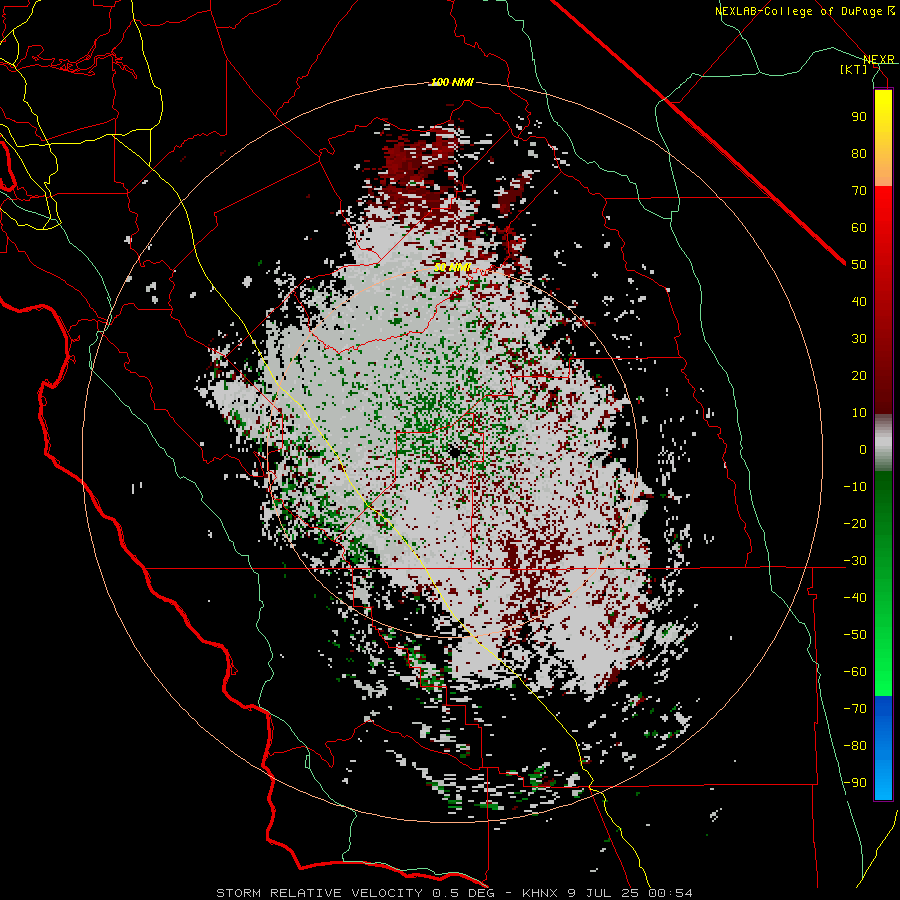Select the positive 90 scale value

[859, 117]
